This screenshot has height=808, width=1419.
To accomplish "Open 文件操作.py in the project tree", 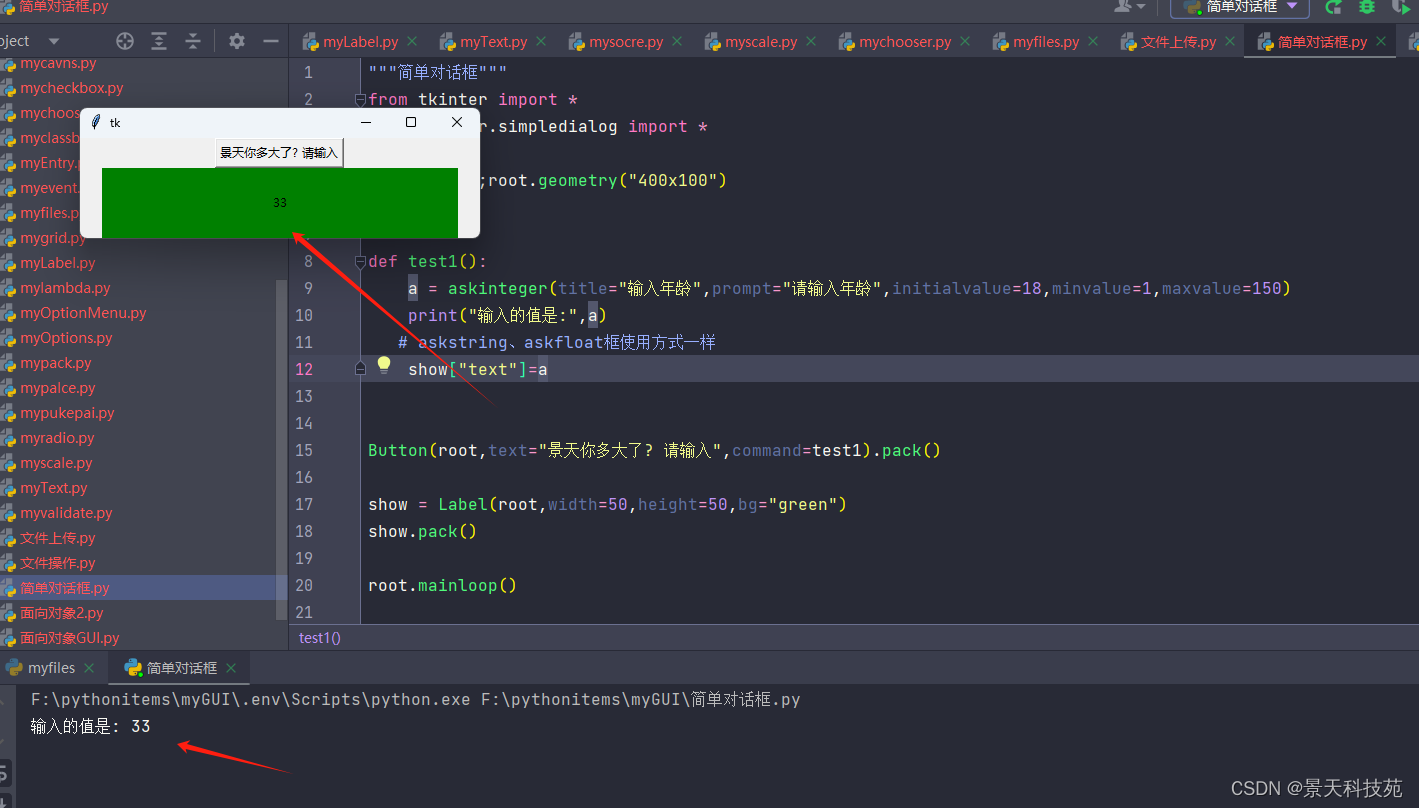I will pos(58,563).
